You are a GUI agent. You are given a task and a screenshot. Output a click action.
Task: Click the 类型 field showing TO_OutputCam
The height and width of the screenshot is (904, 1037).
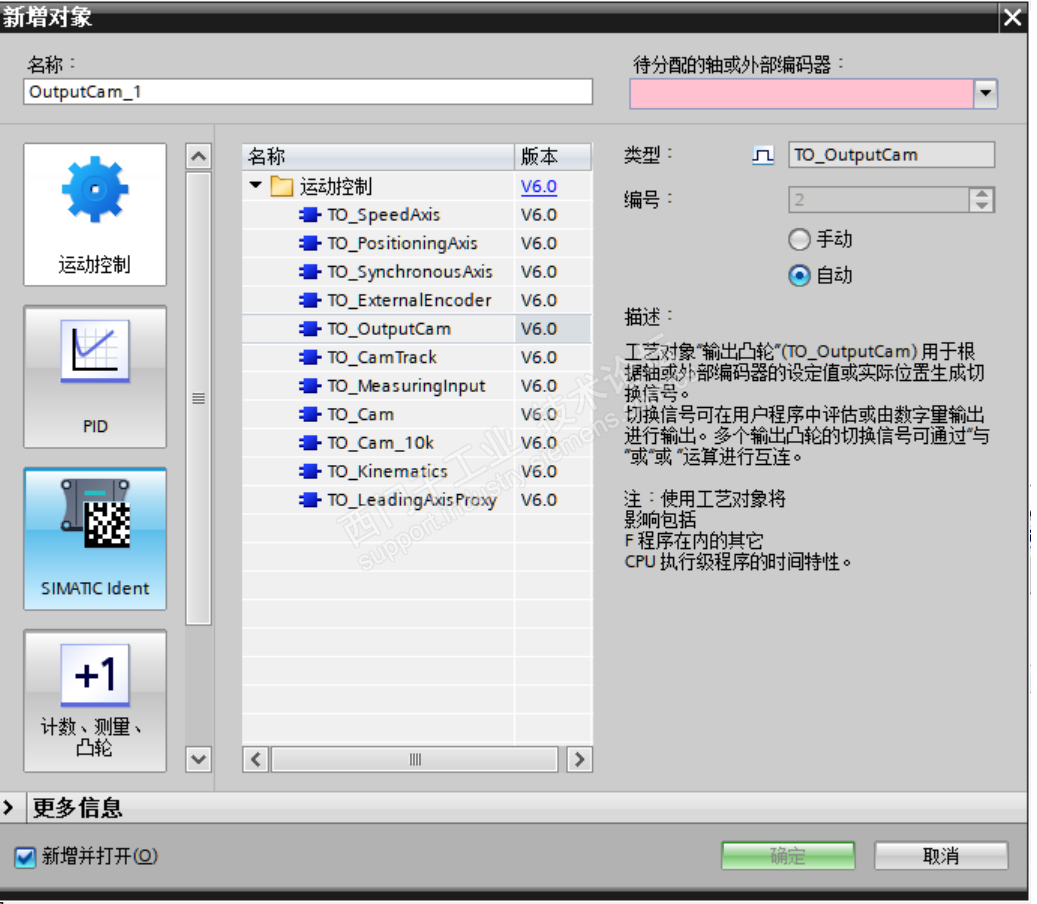[891, 155]
